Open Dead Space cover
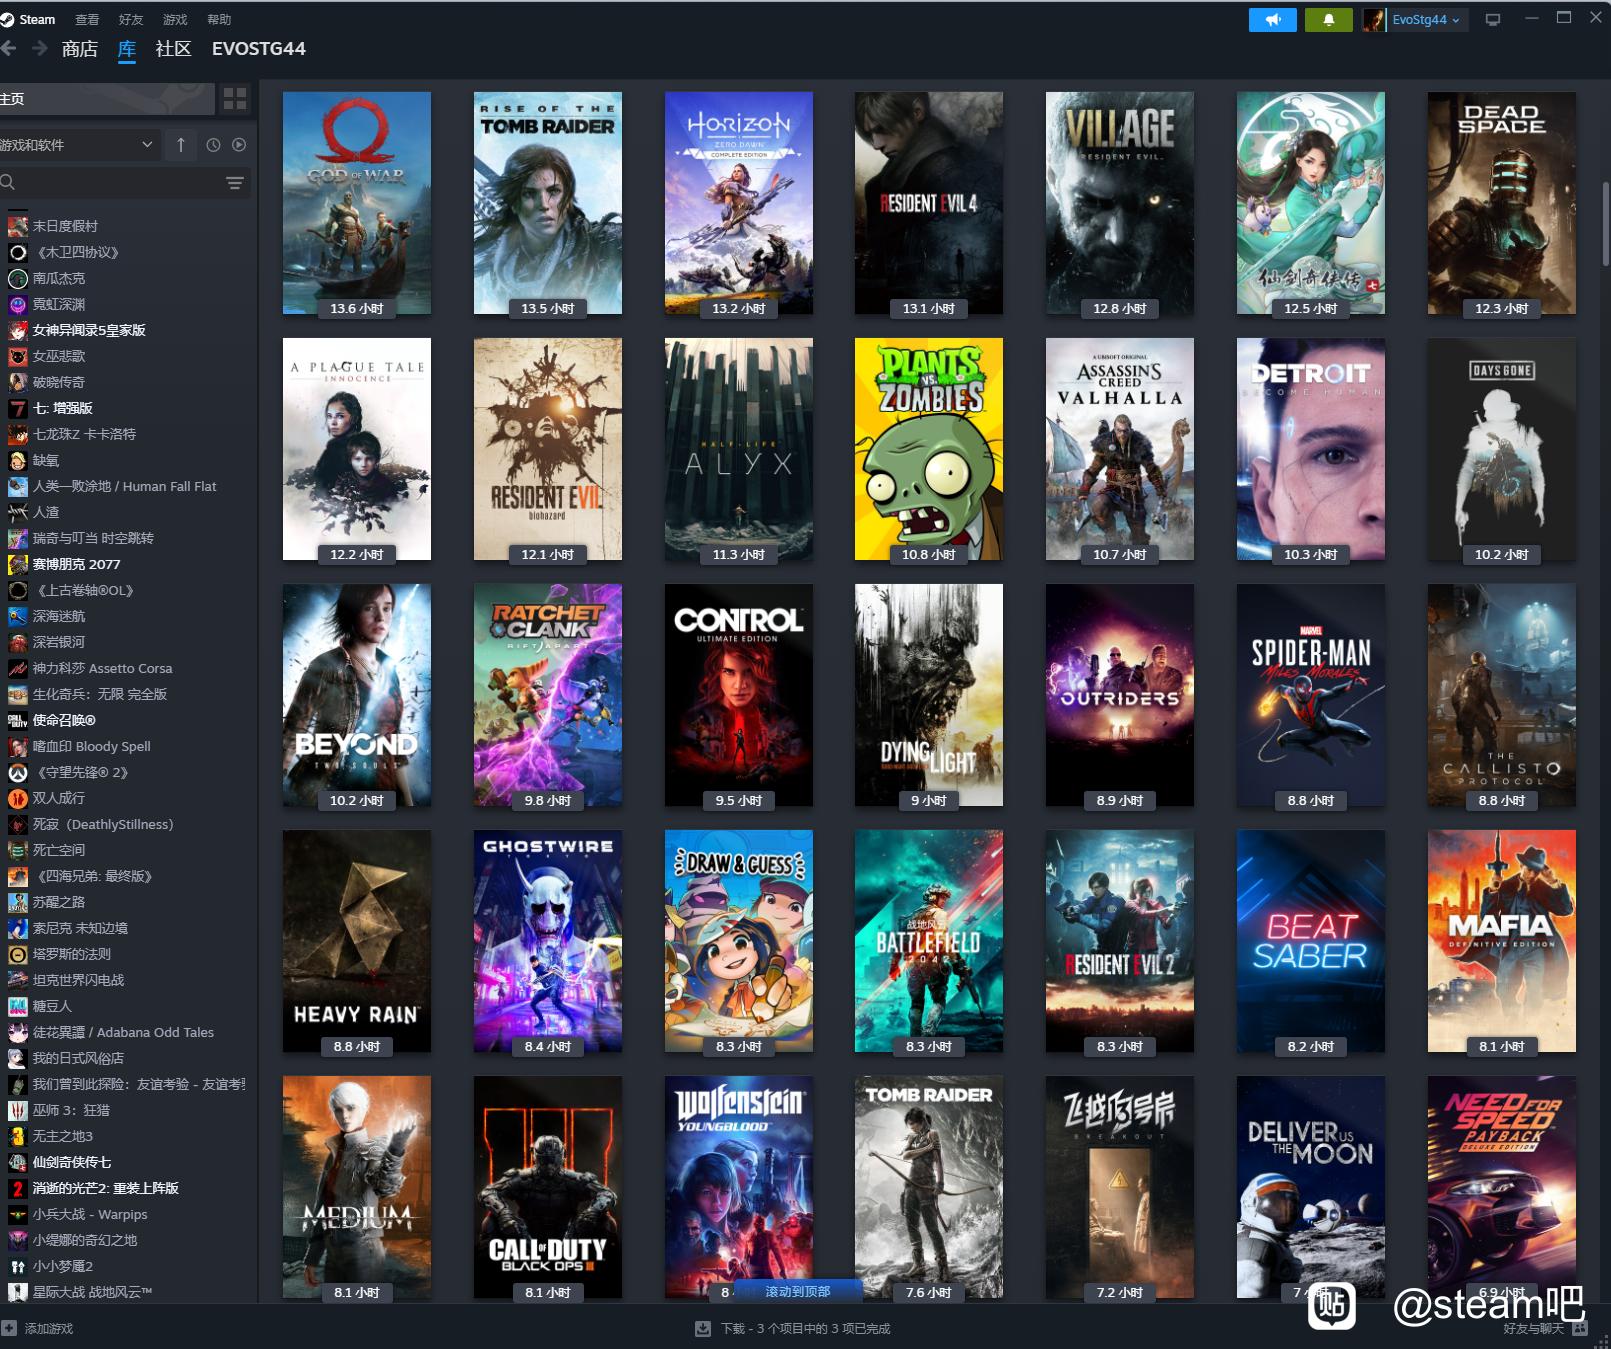 coord(1502,203)
